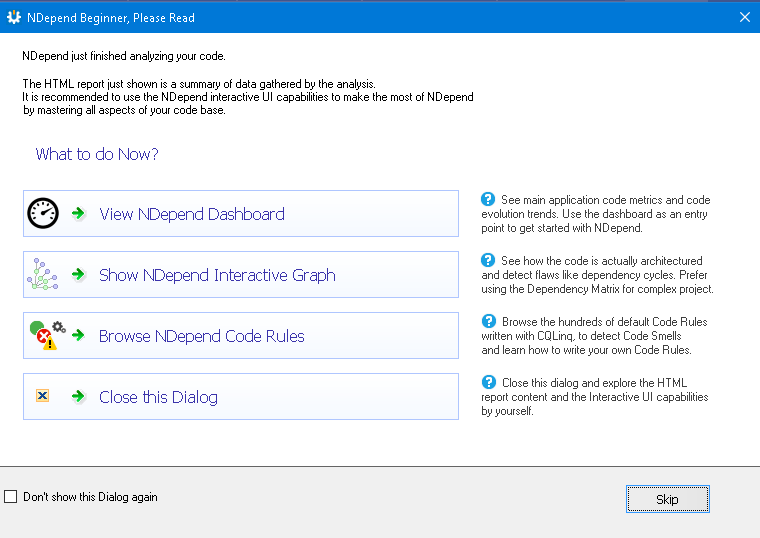Image resolution: width=760 pixels, height=538 pixels.
Task: Click help icon for interactive graph description
Action: tap(488, 260)
